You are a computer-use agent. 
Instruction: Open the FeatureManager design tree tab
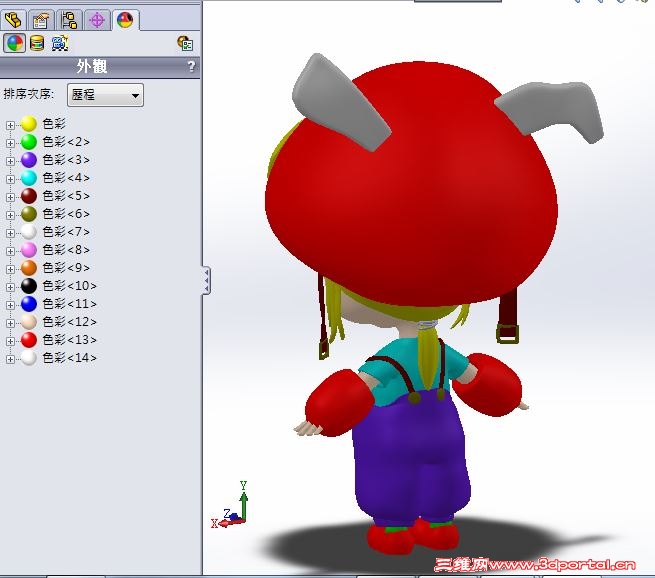click(13, 20)
